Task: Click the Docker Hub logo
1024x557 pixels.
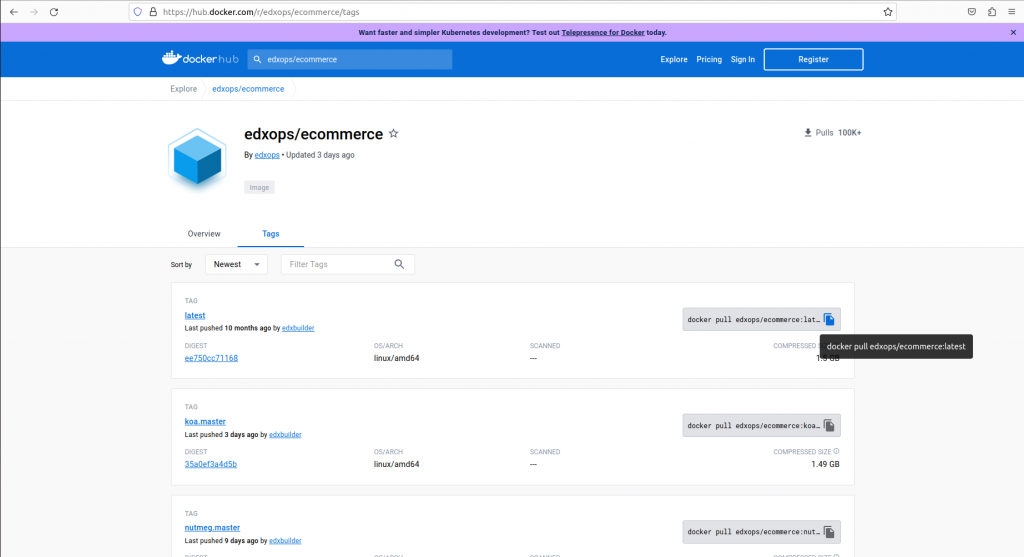Action: [200, 59]
